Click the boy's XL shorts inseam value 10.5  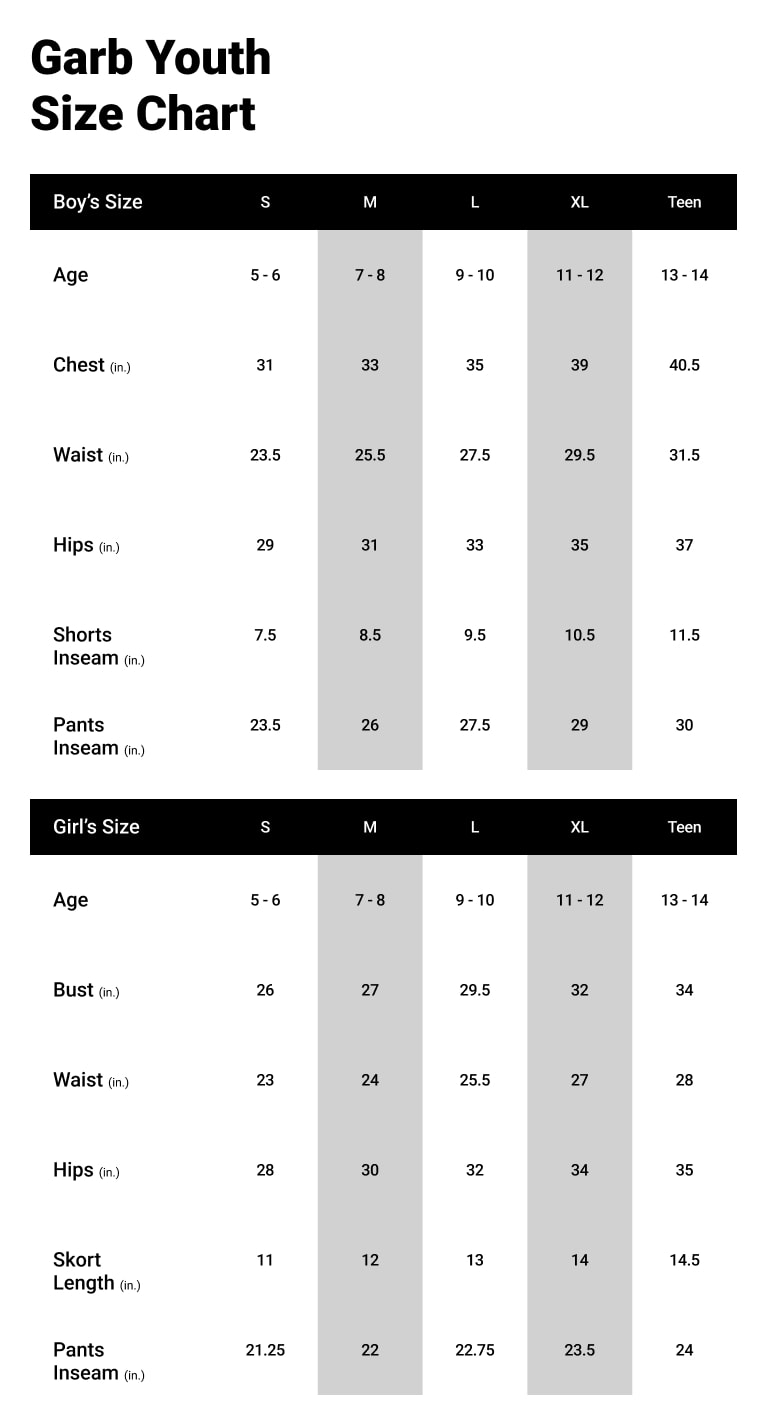coord(579,635)
